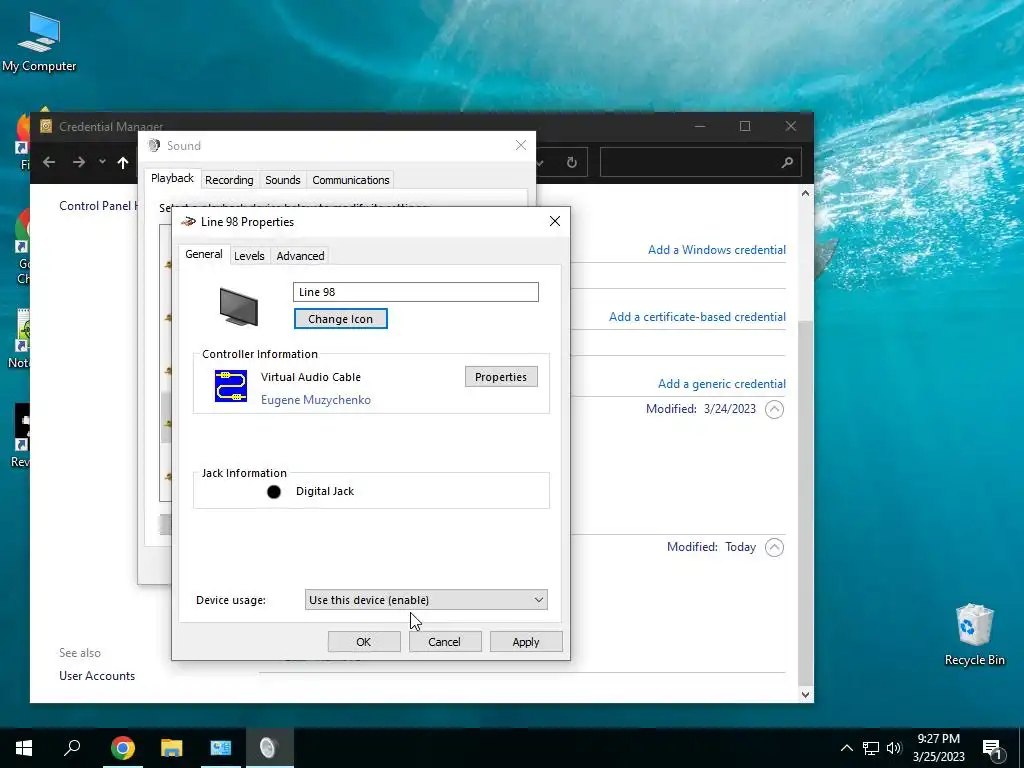The image size is (1024, 768).
Task: Click Add a generic credential
Action: (x=722, y=384)
